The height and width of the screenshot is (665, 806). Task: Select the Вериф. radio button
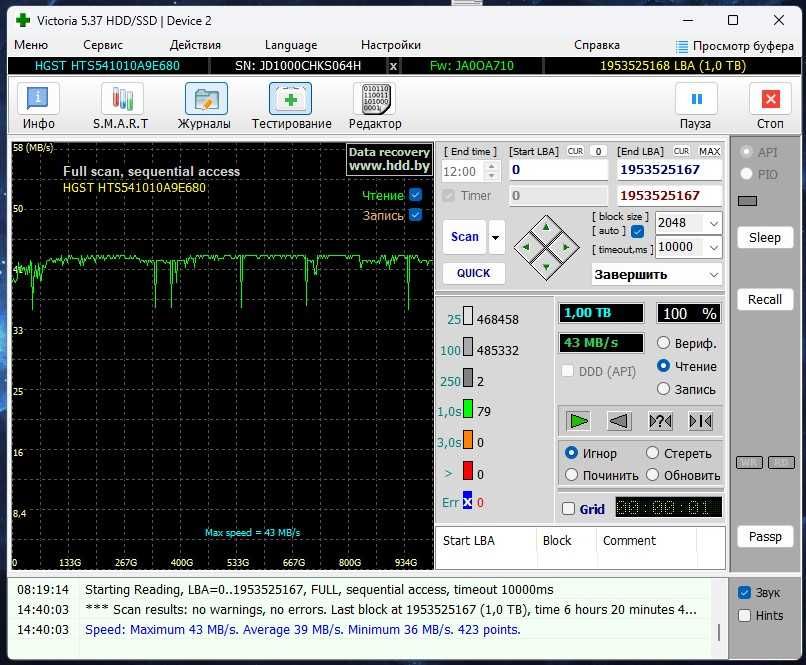coord(664,343)
